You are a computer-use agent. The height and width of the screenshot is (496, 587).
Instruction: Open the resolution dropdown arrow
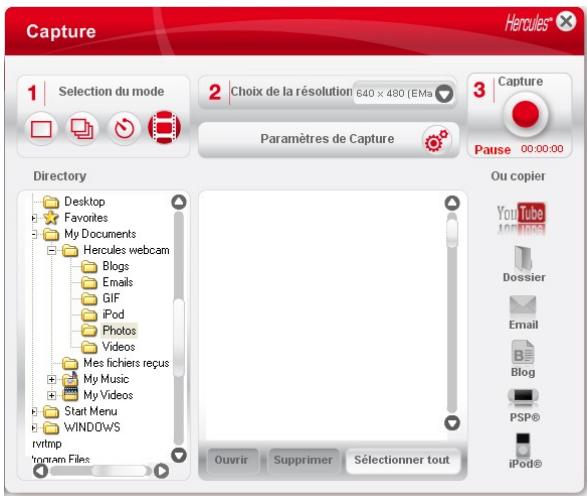[444, 94]
